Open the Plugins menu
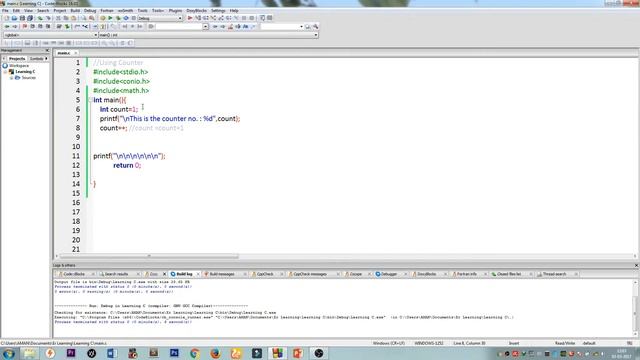This screenshot has height=360, width=640. point(175,11)
